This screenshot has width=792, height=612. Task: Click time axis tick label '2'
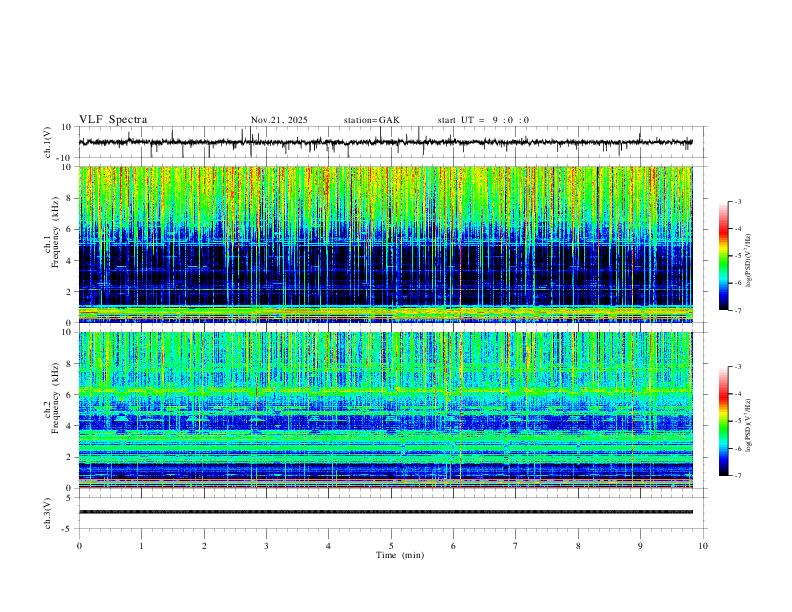(x=204, y=546)
